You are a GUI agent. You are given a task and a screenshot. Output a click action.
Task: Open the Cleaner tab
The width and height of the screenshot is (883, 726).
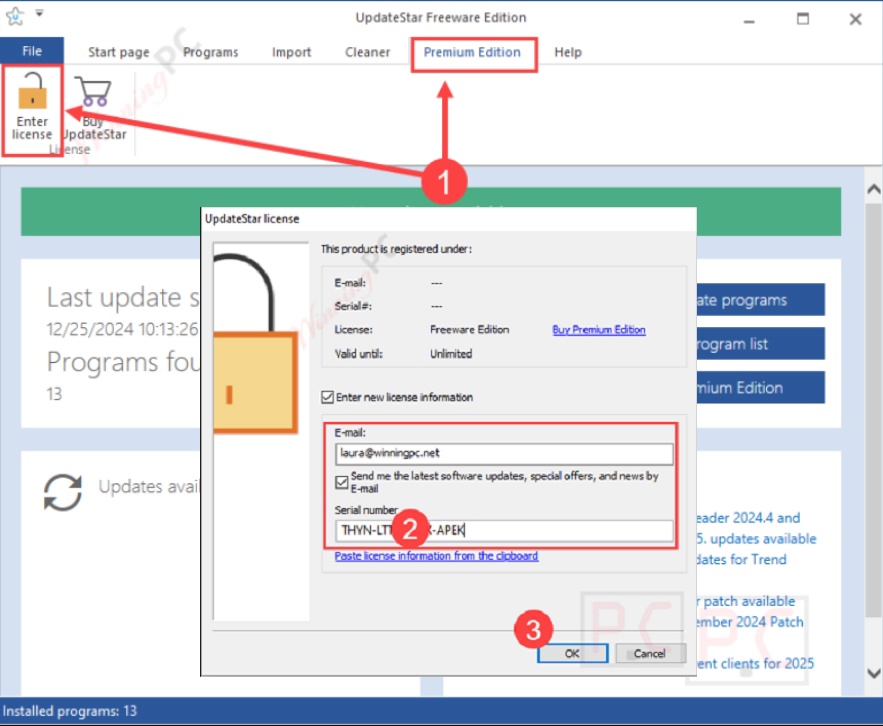point(367,52)
